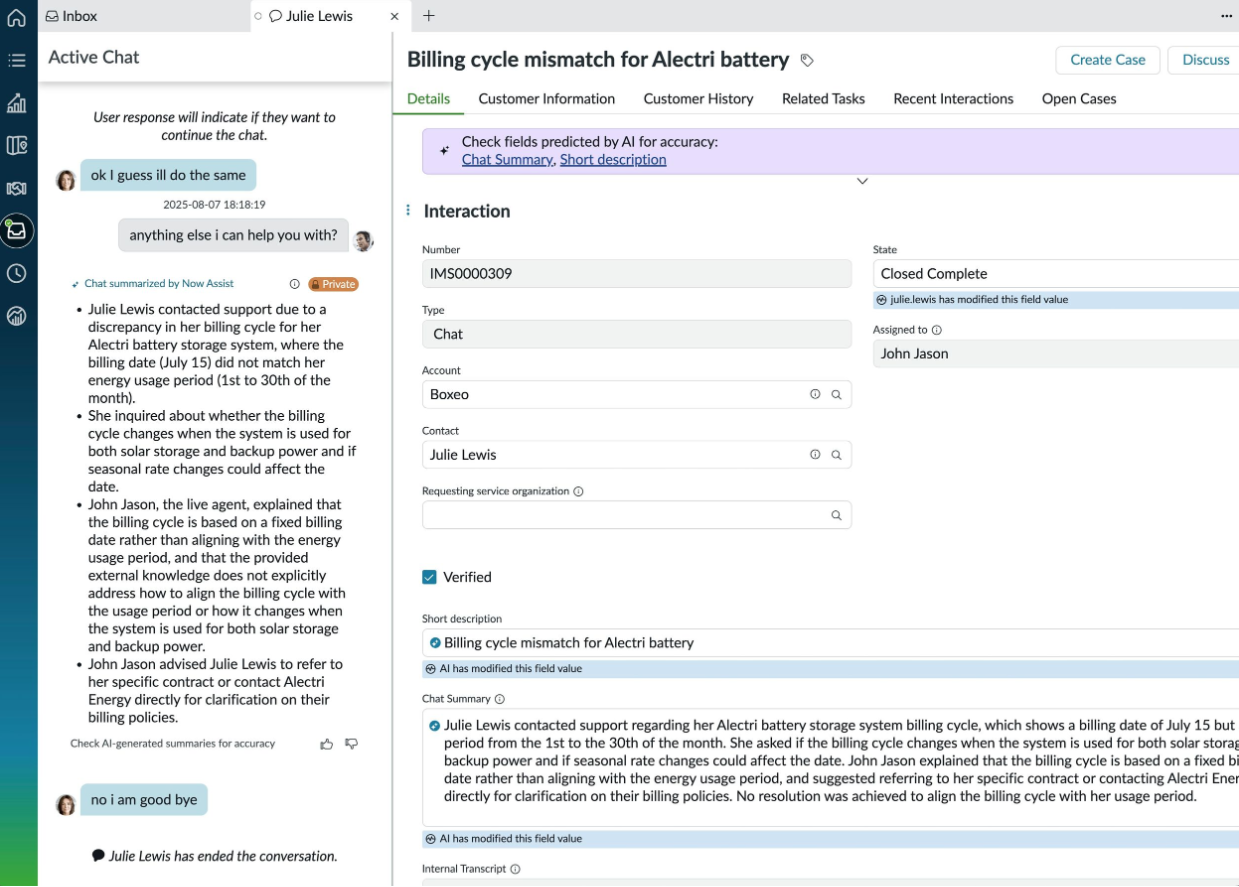Close the Julie Lewis tab
The height and width of the screenshot is (887, 1239).
[394, 16]
